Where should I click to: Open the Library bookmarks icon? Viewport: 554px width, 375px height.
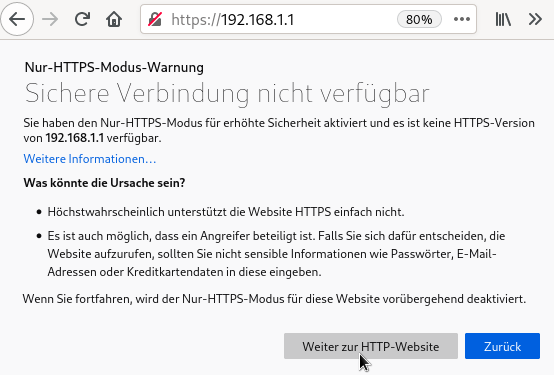503,19
